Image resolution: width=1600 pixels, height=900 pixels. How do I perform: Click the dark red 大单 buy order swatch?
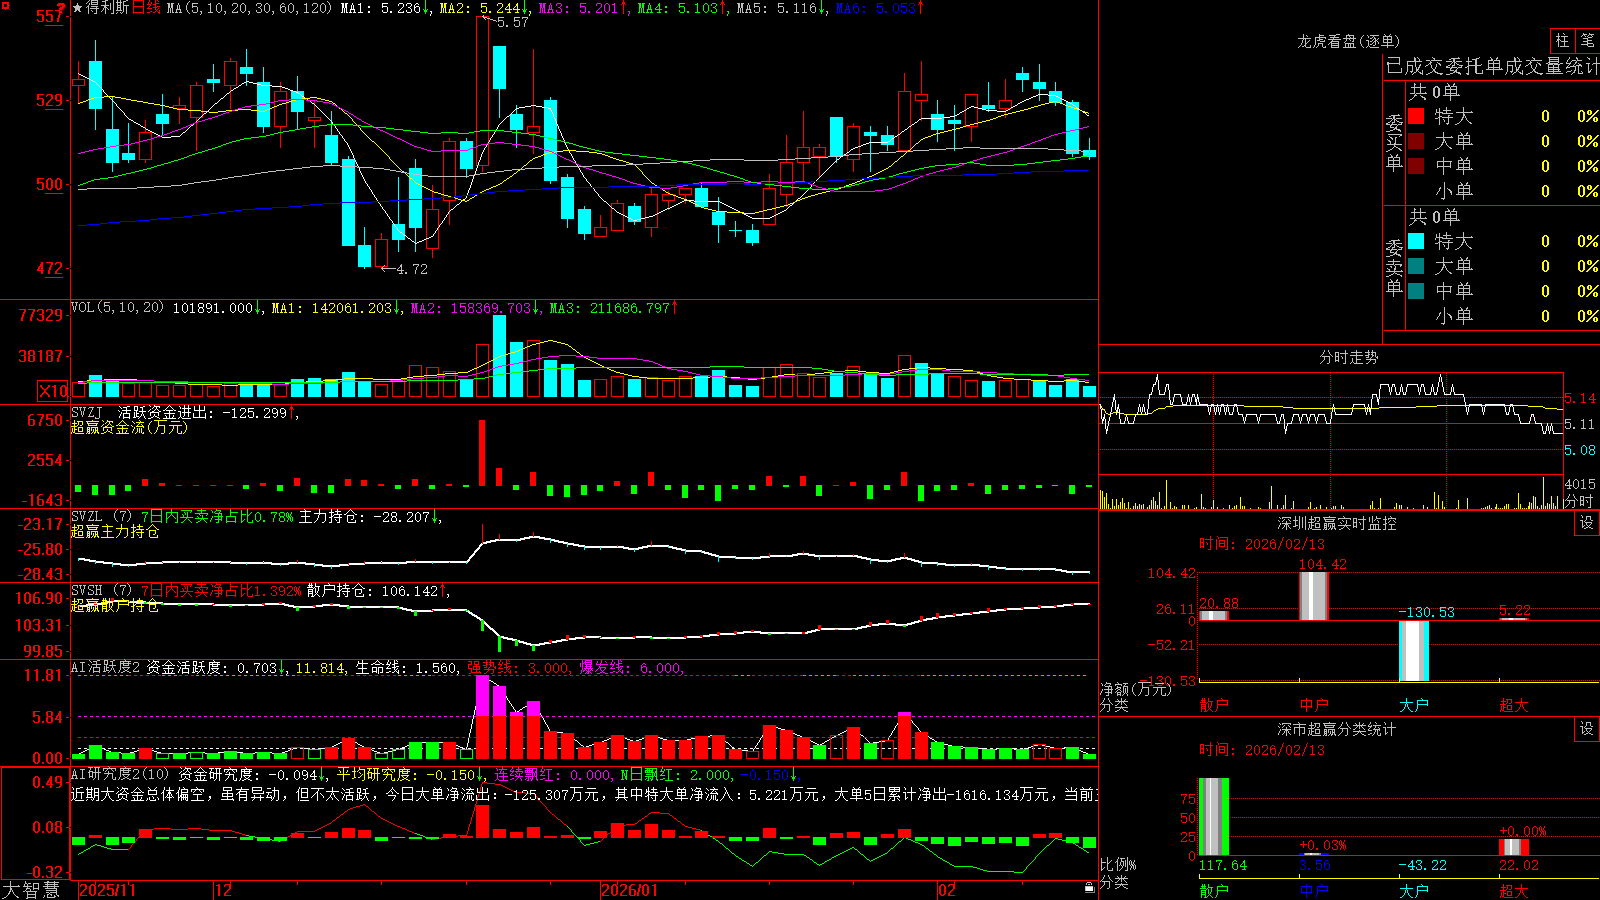1416,141
